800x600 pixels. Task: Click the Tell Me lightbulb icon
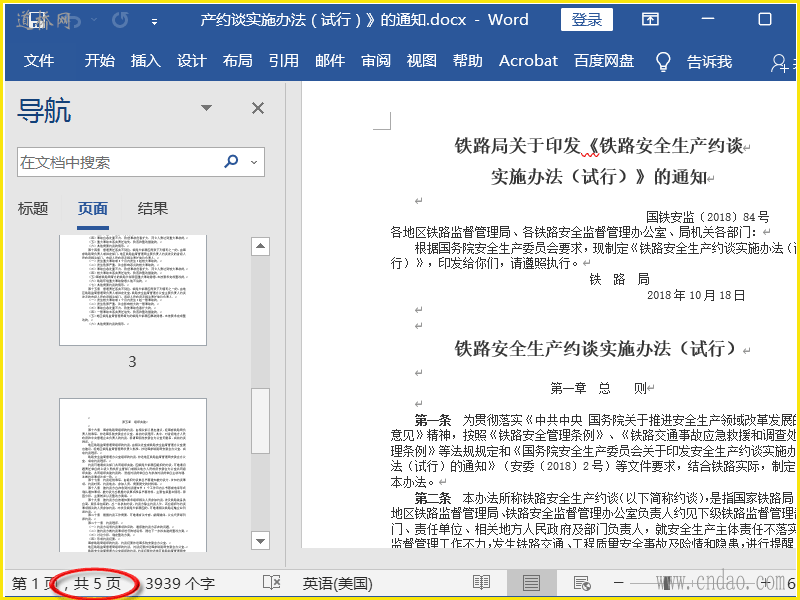pyautogui.click(x=662, y=61)
